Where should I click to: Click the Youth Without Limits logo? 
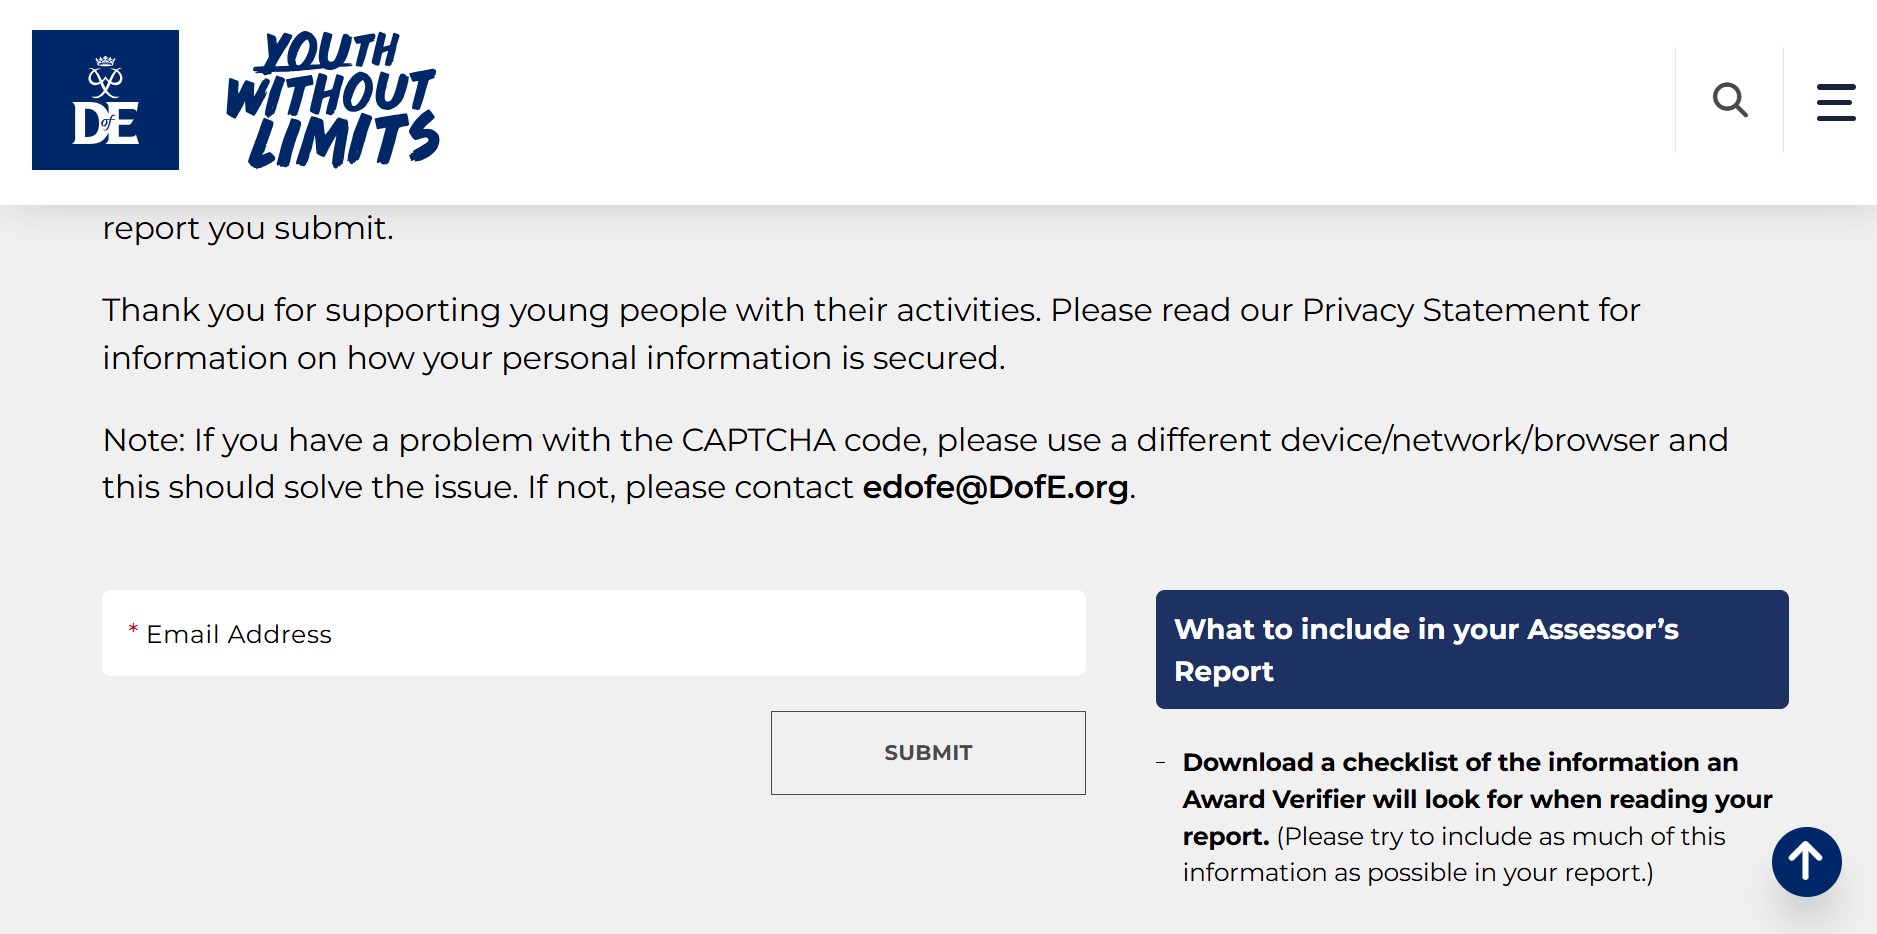click(332, 100)
